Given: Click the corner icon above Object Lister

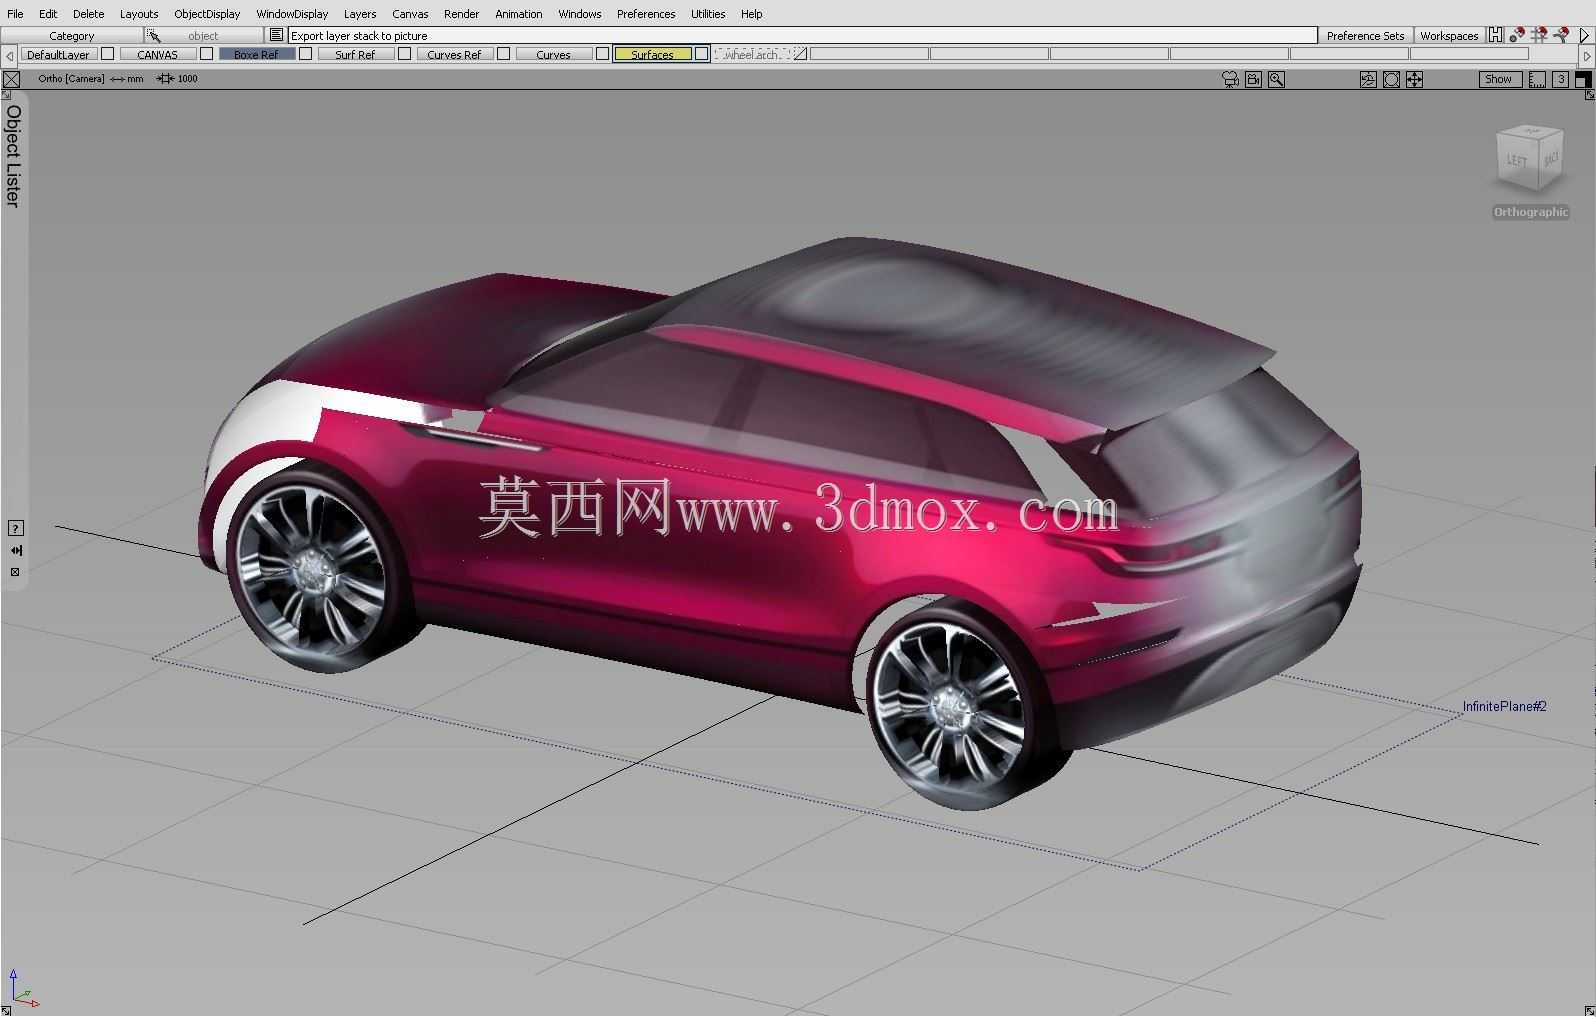Looking at the screenshot, I should tap(7, 95).
